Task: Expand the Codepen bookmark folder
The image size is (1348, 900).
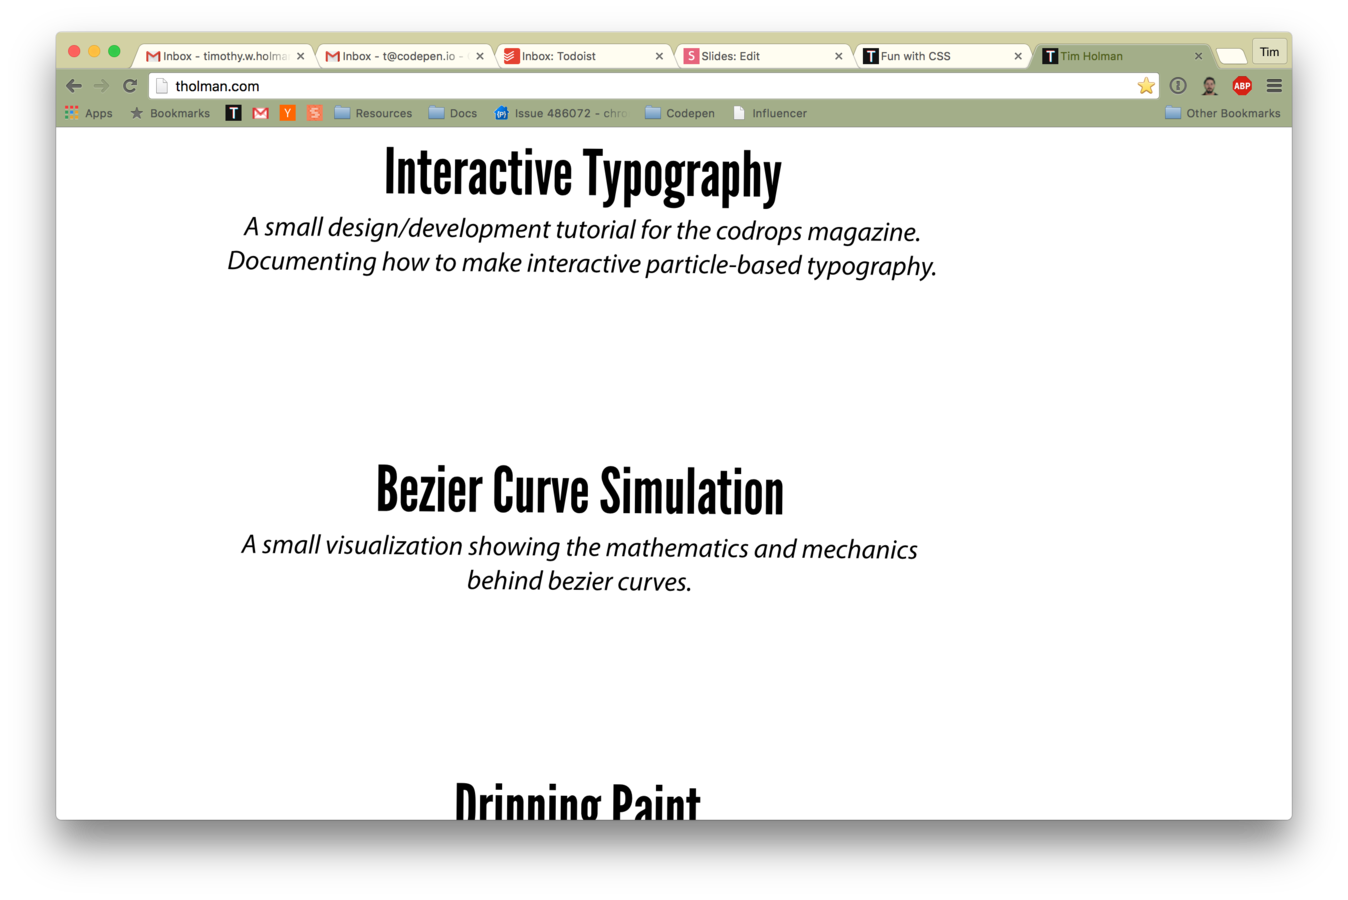Action: point(680,113)
